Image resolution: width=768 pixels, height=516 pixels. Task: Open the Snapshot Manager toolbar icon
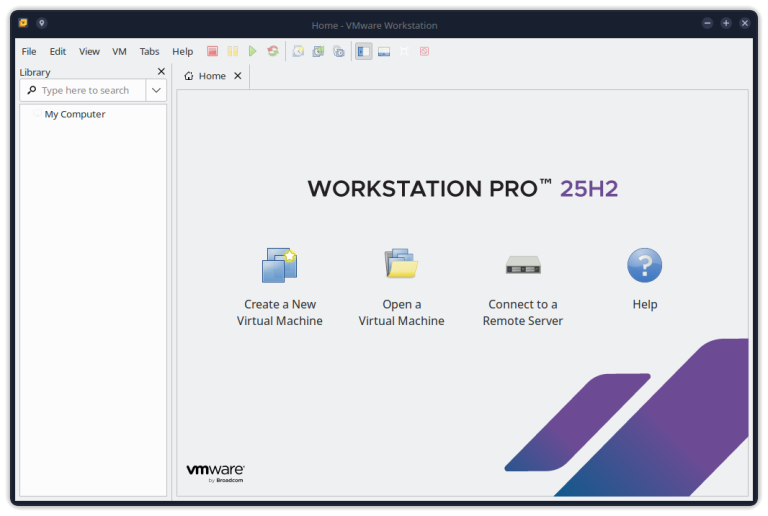tap(339, 51)
